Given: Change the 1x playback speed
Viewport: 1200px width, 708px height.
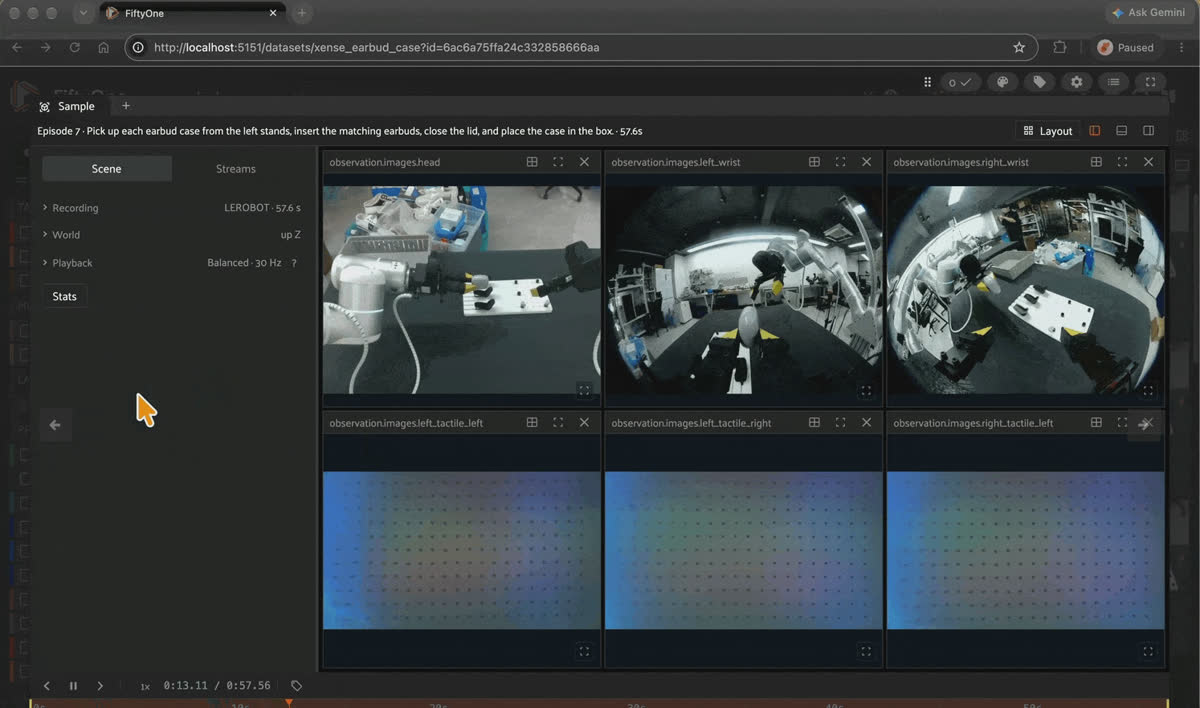Looking at the screenshot, I should click(145, 687).
